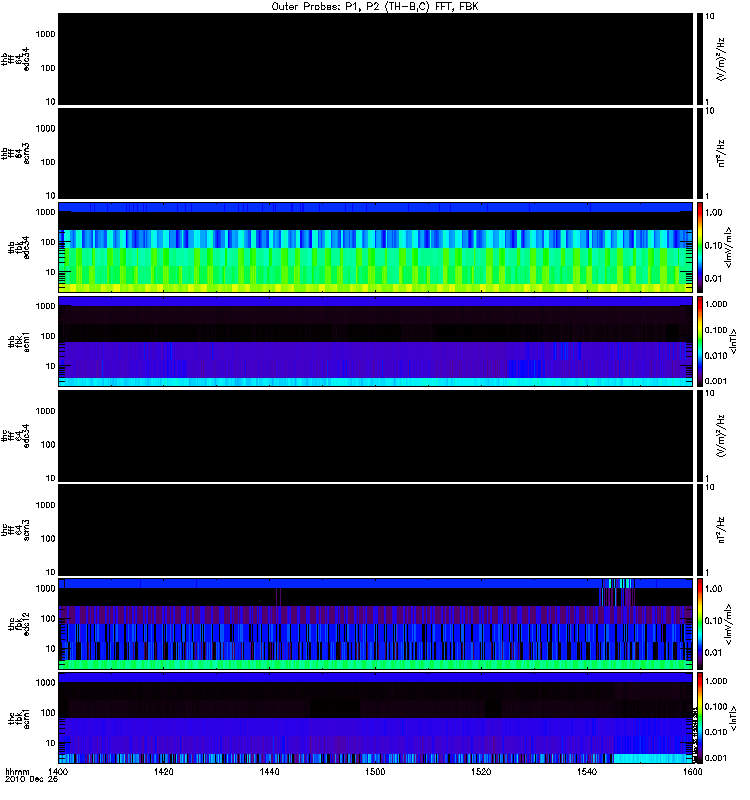This screenshot has height=800, width=750.
Task: Click the "2010 Dec 26" date label
Action: [x=31, y=780]
